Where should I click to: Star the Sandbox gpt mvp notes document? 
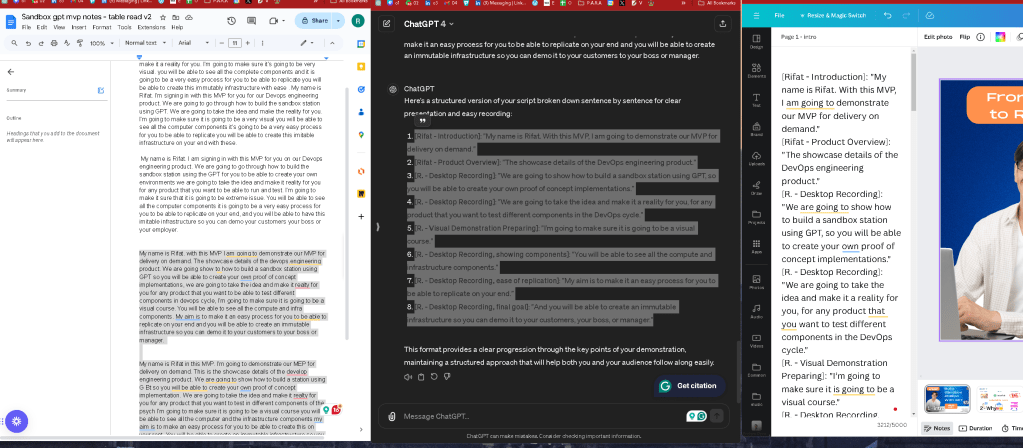coord(162,17)
